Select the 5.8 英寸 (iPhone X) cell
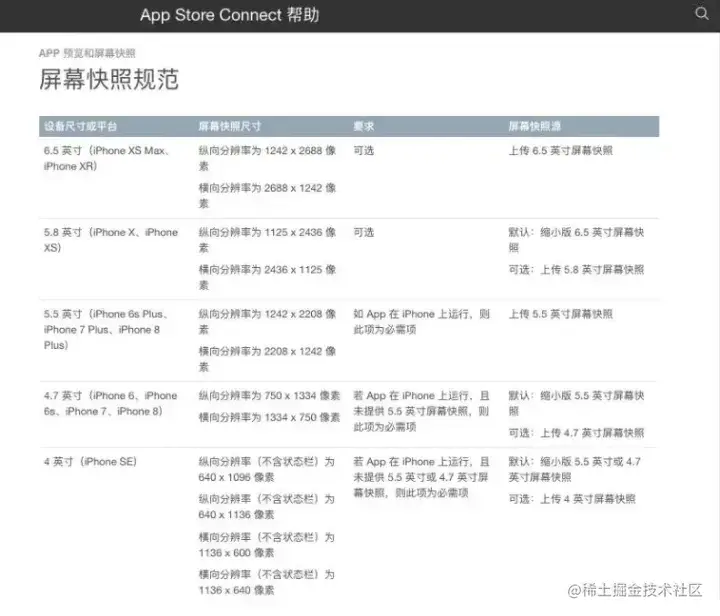 click(111, 240)
